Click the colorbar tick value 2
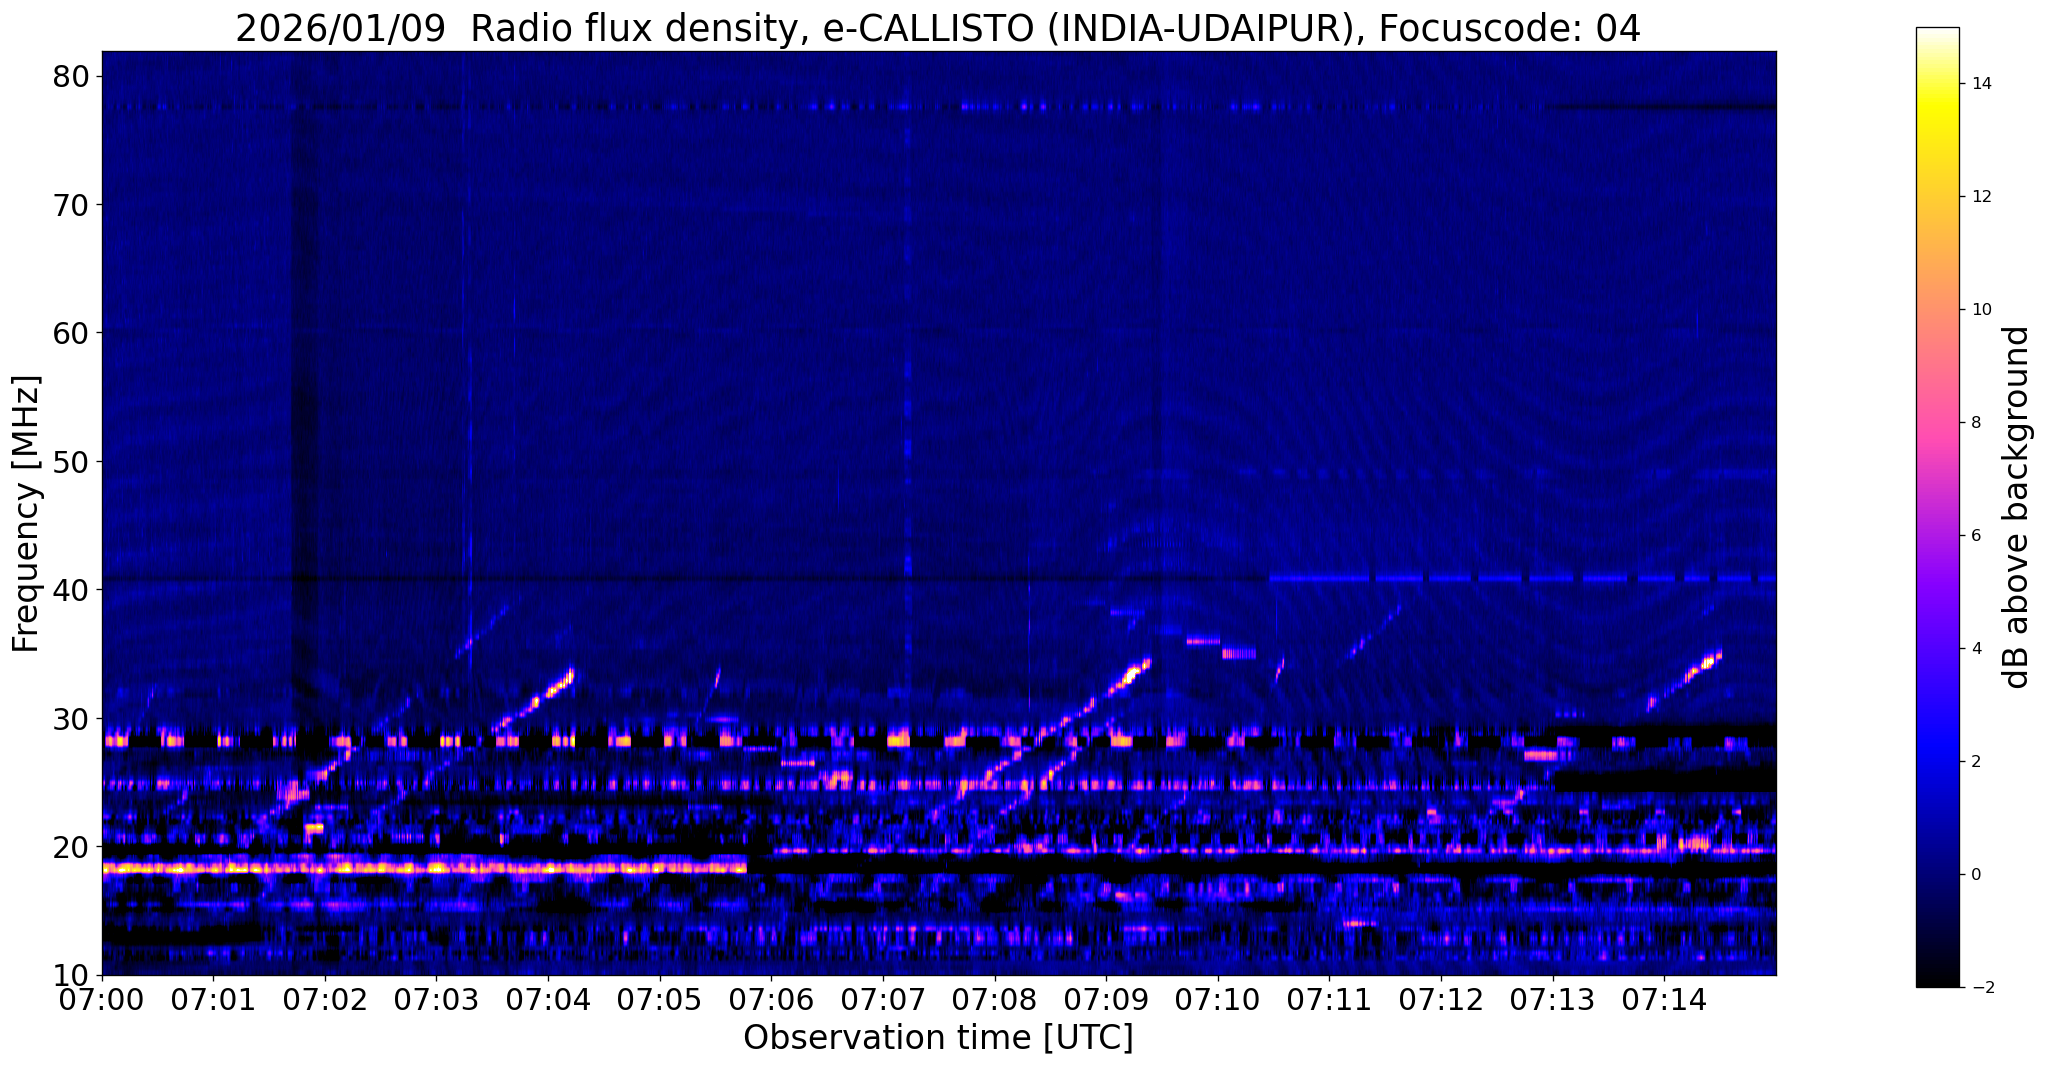2047x1067 pixels. click(1974, 761)
